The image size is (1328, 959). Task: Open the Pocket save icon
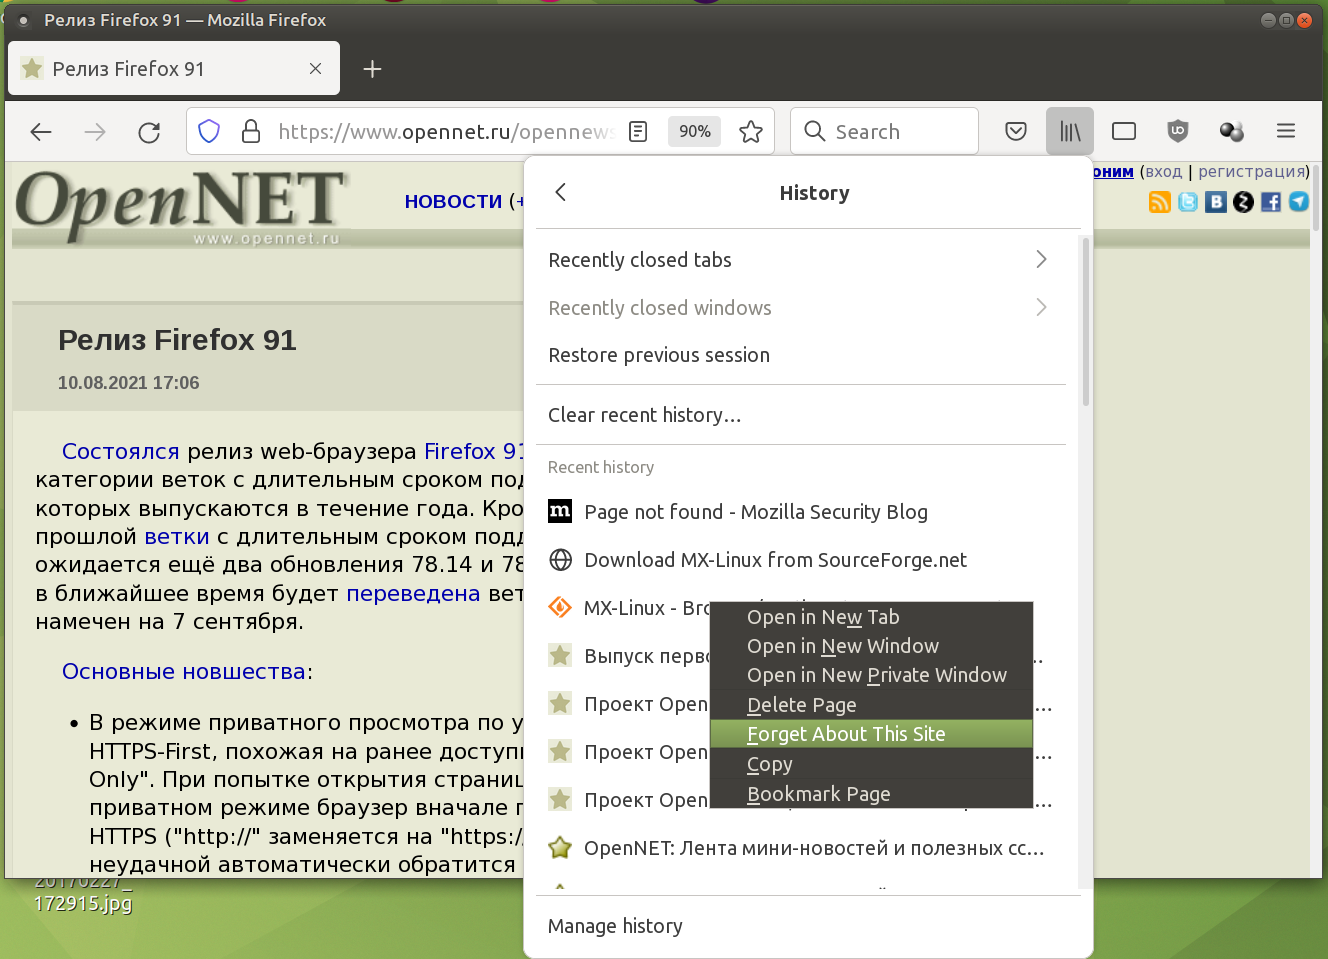point(1016,131)
